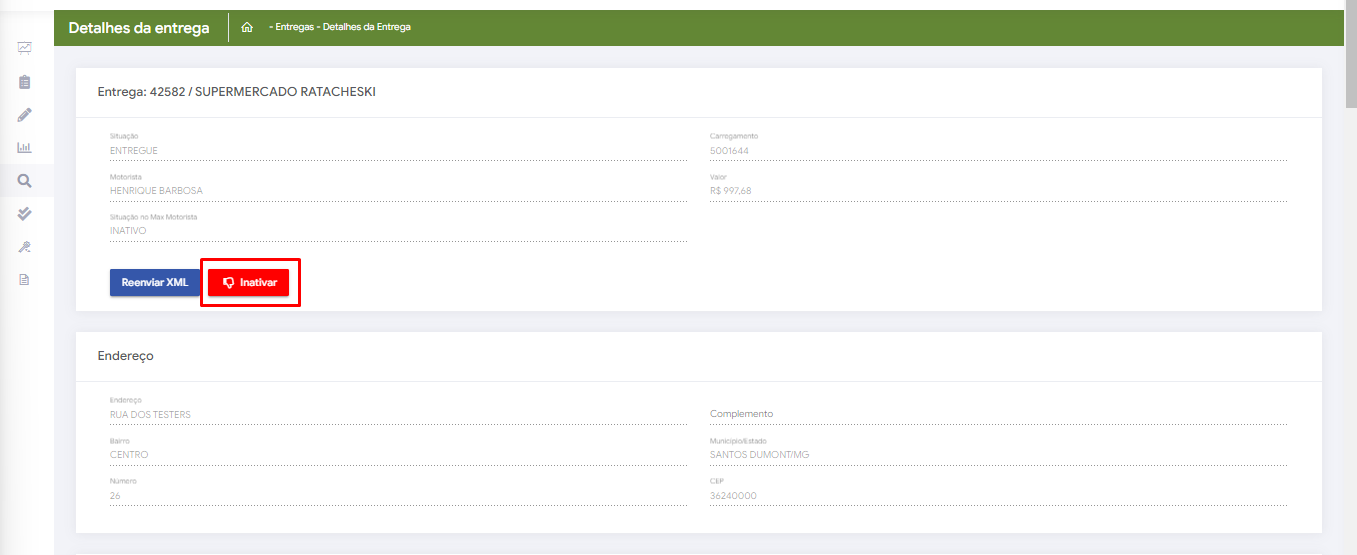
Task: Open the clipboard sidebar icon
Action: point(25,81)
